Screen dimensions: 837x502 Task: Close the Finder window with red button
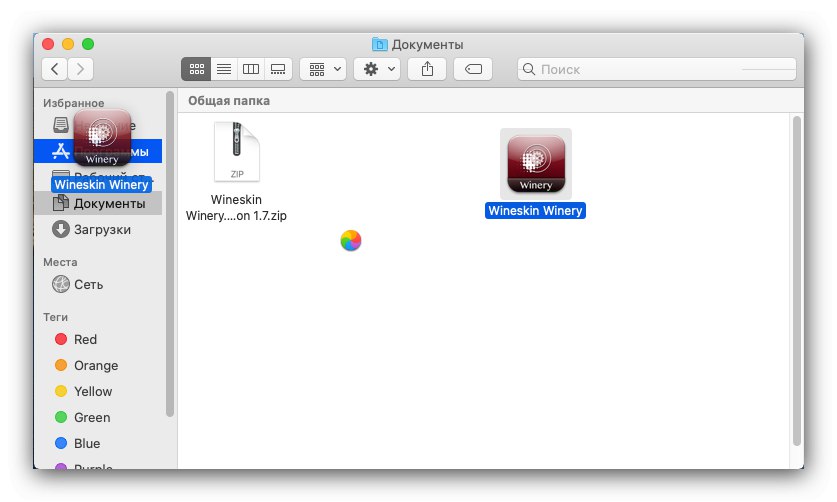(48, 44)
